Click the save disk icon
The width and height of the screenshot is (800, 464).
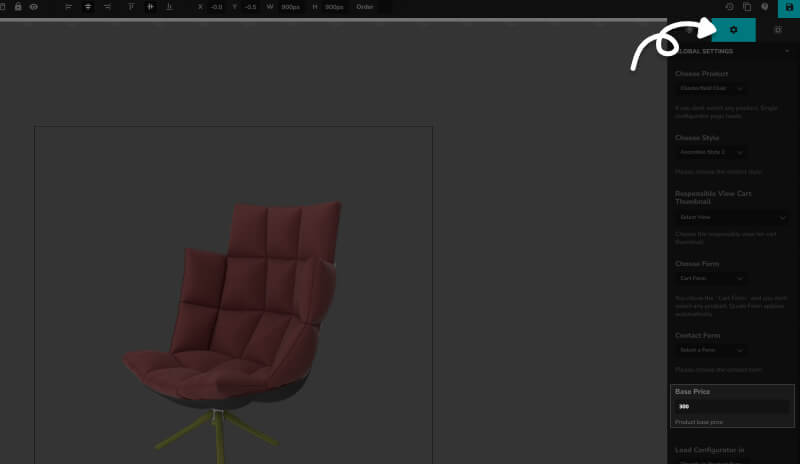pyautogui.click(x=789, y=7)
